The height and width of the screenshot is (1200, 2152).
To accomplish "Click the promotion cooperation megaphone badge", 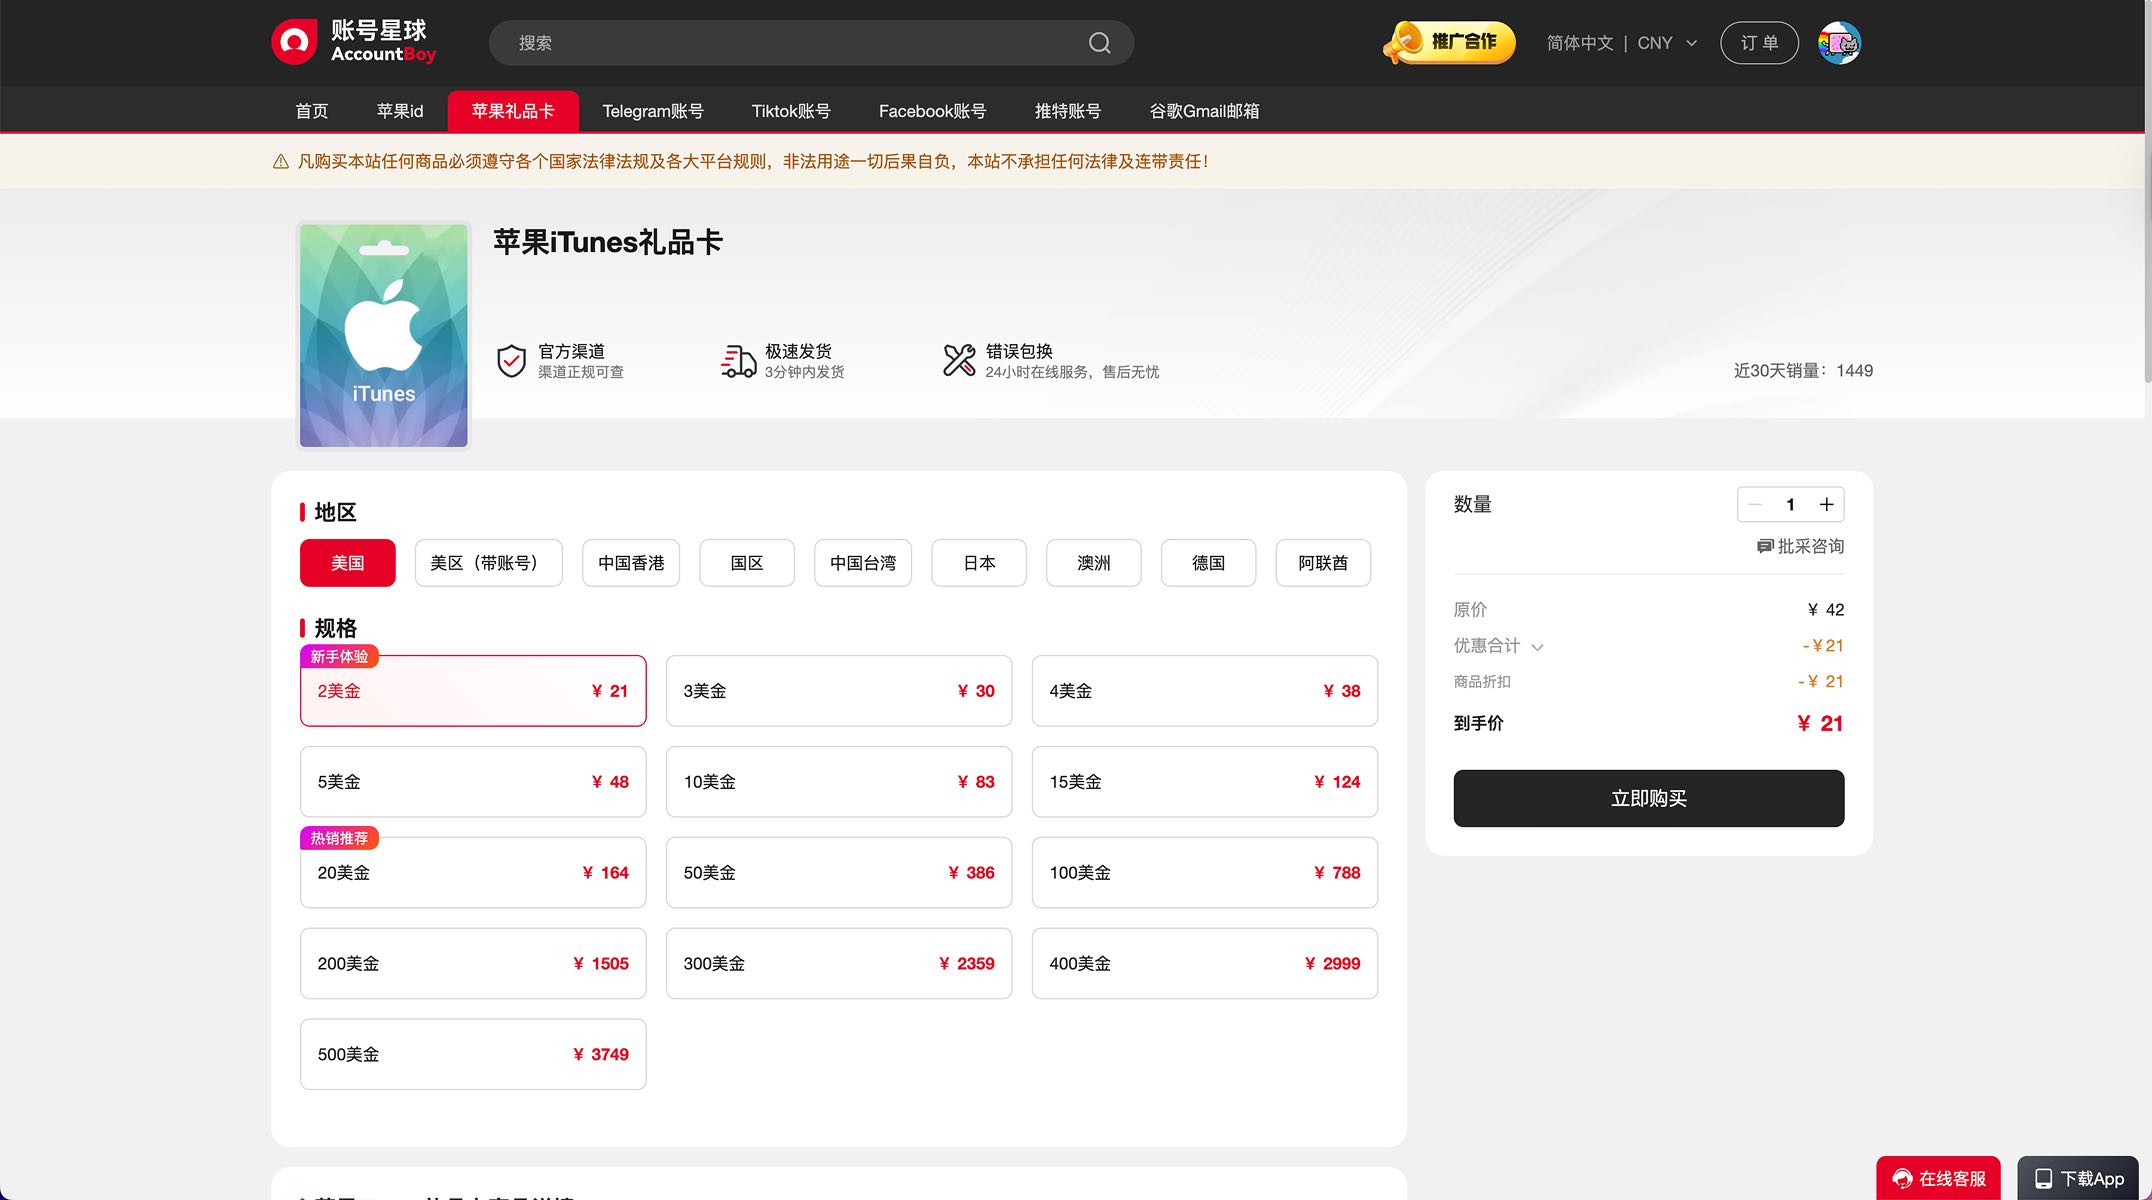I will tap(1448, 43).
